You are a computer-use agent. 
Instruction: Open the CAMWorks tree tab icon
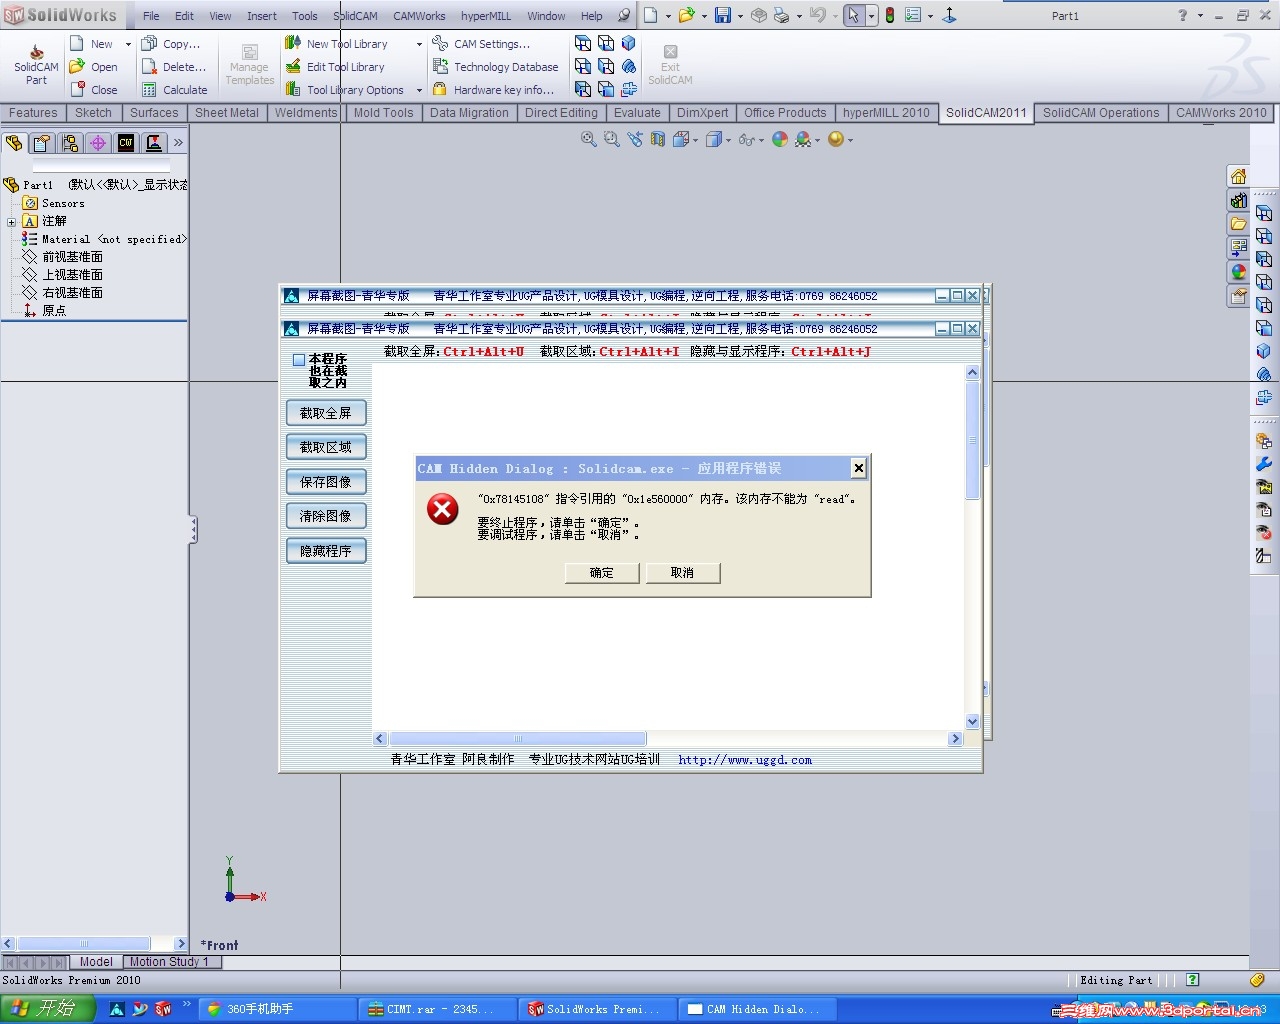(x=126, y=143)
